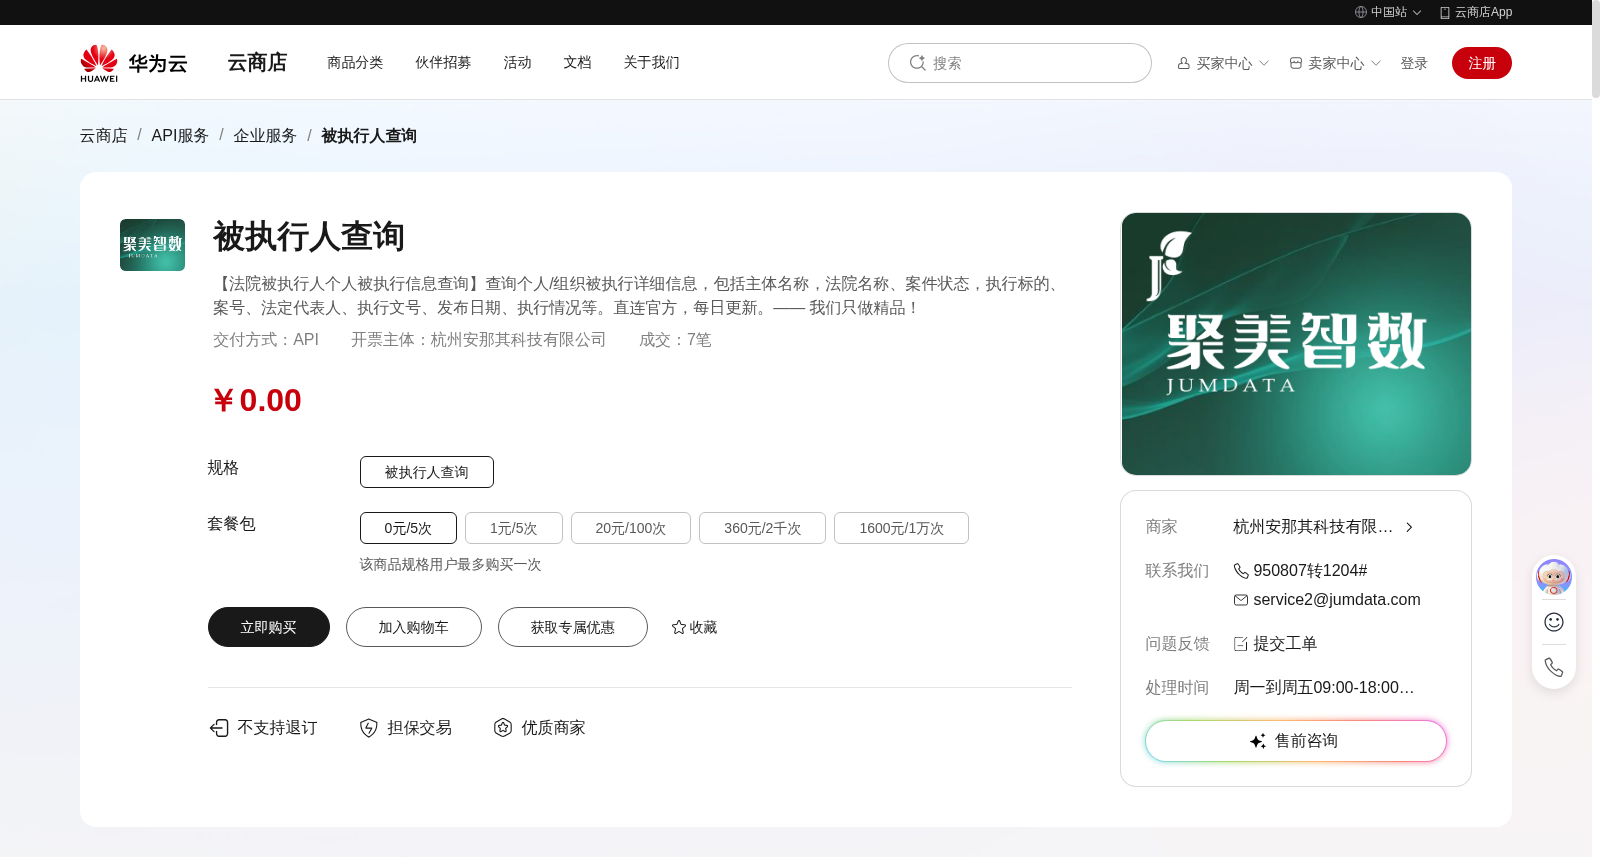The height and width of the screenshot is (857, 1600).
Task: Expand the 卖家中心 dropdown arrow
Action: (1376, 63)
